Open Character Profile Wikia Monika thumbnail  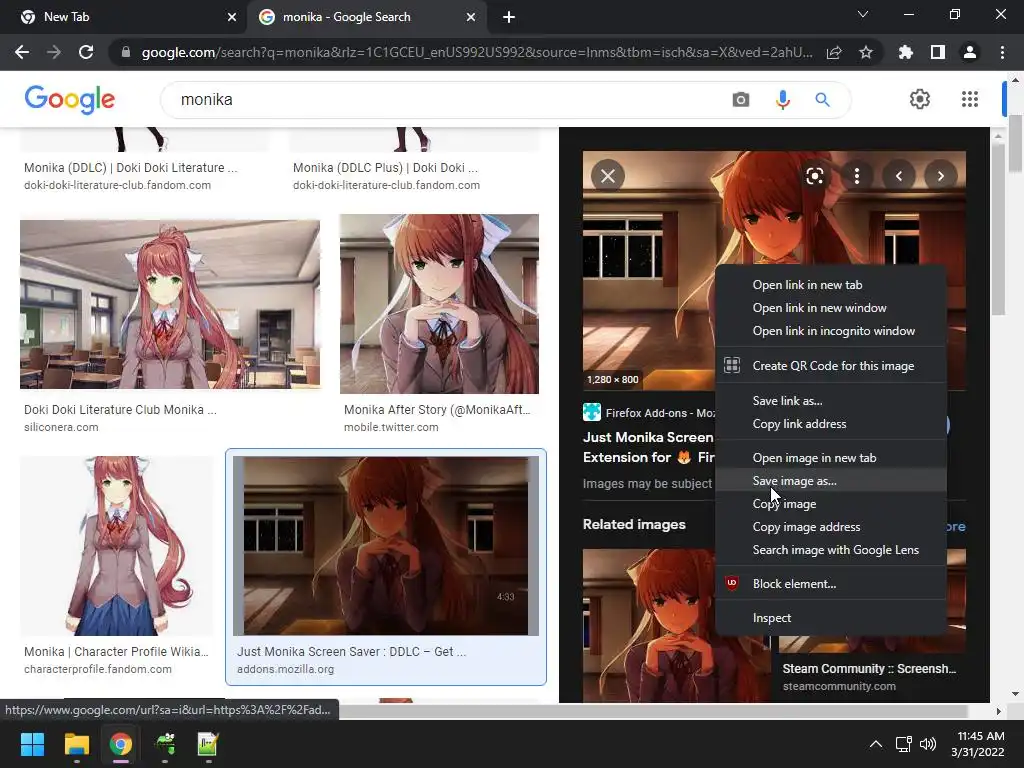pos(116,545)
